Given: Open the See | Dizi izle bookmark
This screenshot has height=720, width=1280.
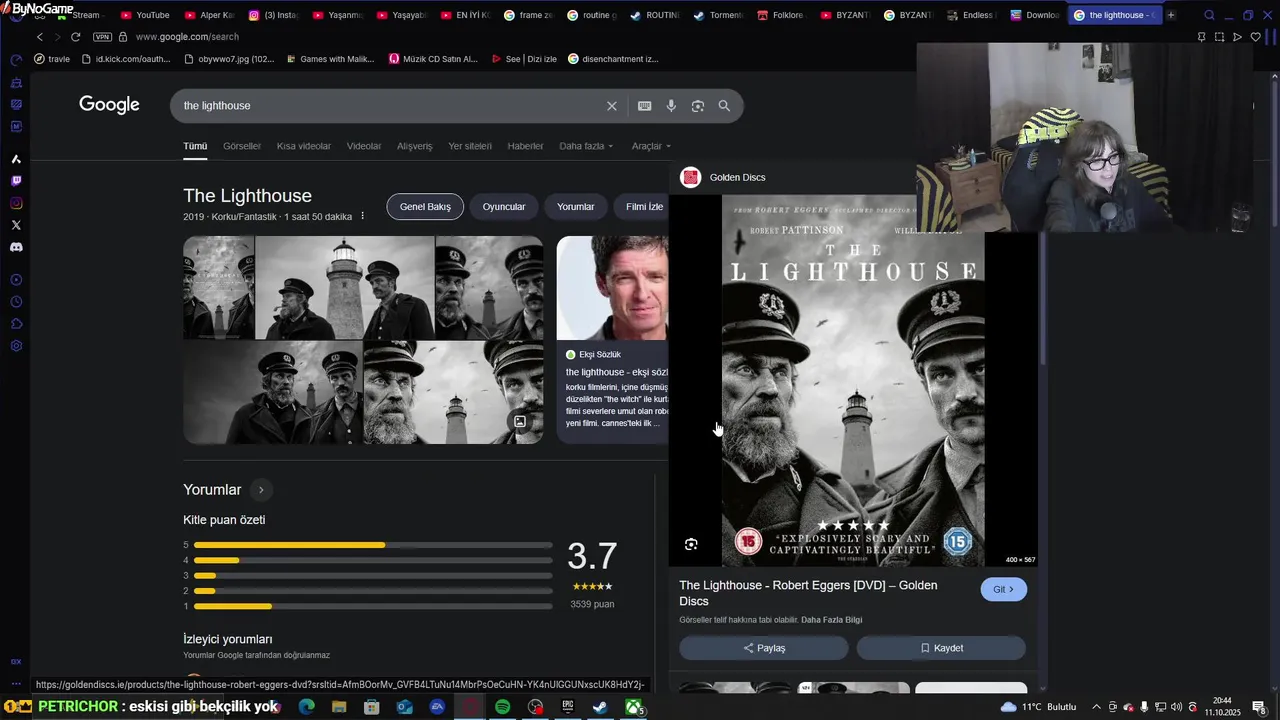Looking at the screenshot, I should pos(524,59).
